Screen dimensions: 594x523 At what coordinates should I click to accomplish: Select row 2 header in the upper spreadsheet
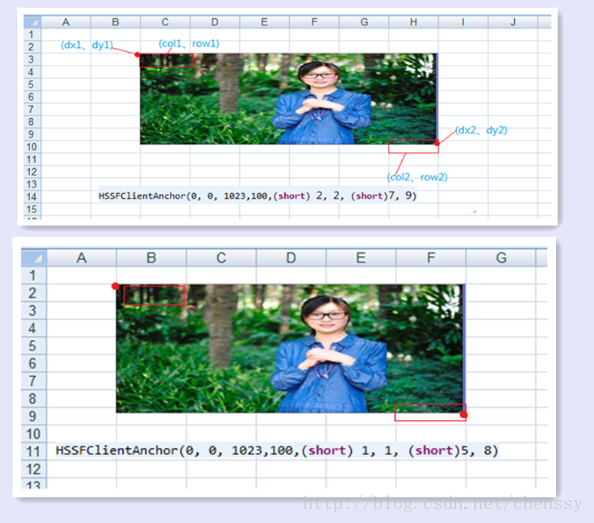(32, 47)
